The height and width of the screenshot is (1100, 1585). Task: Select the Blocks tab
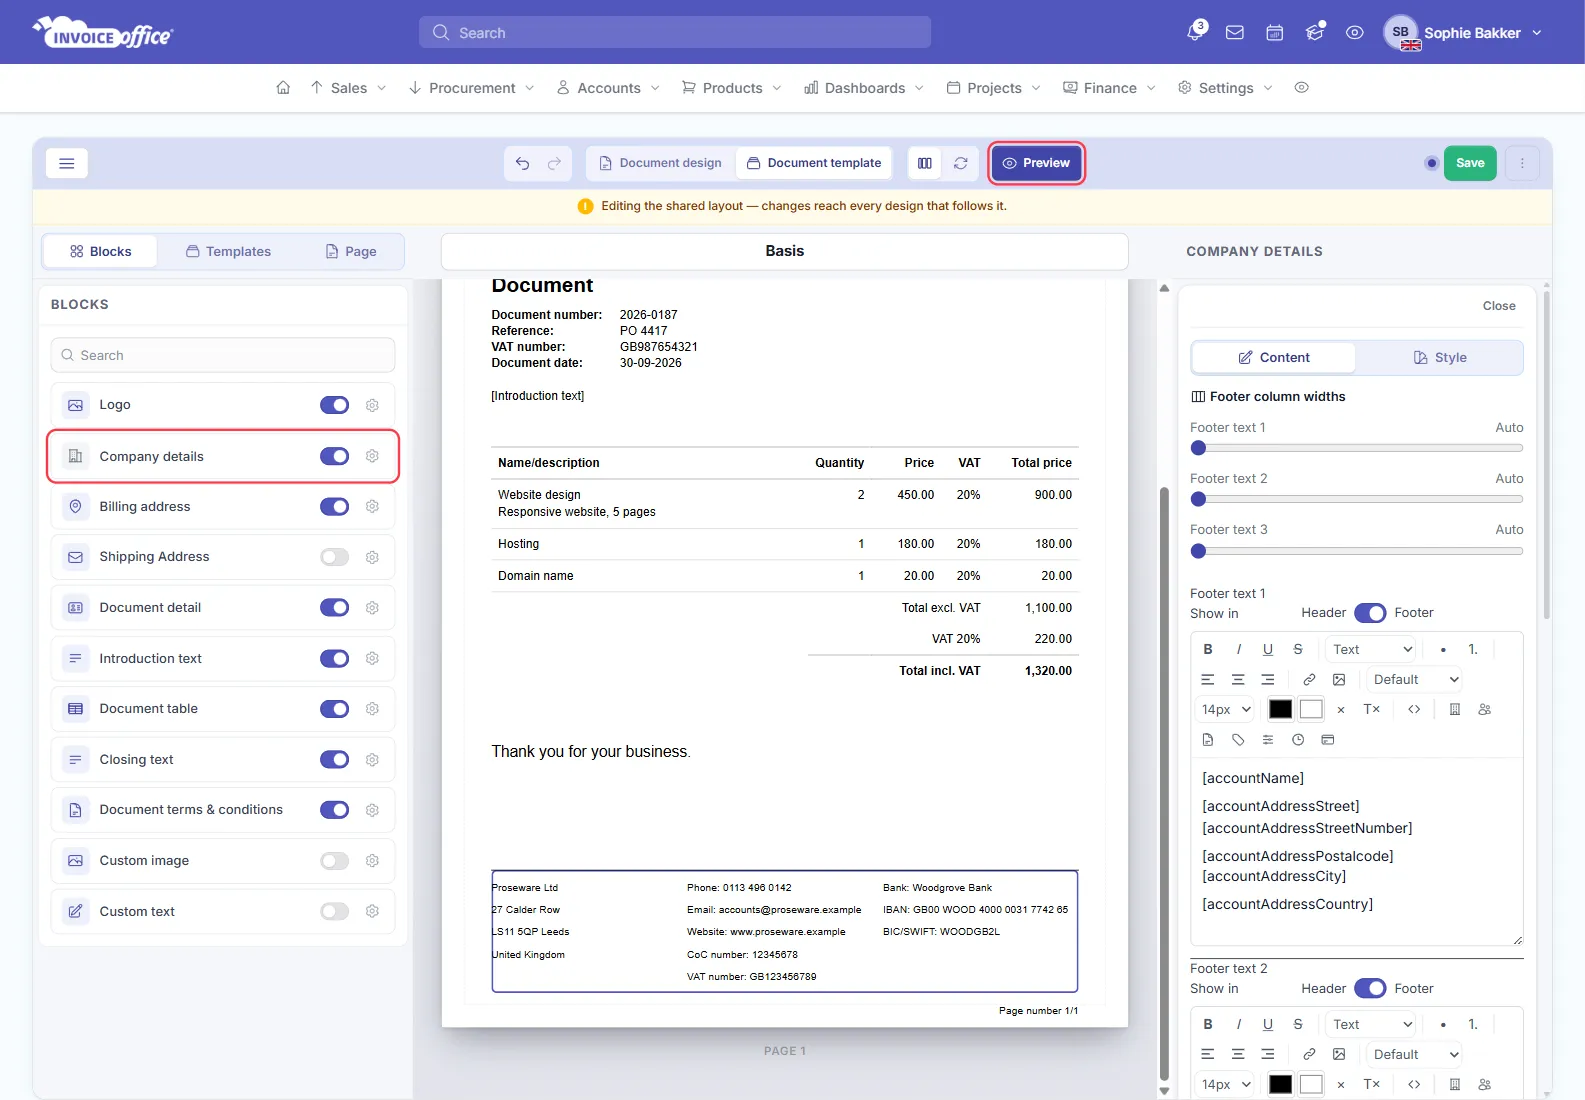100,251
